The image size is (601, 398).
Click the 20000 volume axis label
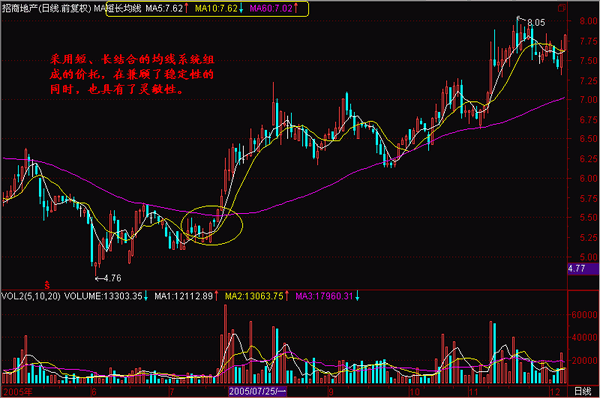585,361
